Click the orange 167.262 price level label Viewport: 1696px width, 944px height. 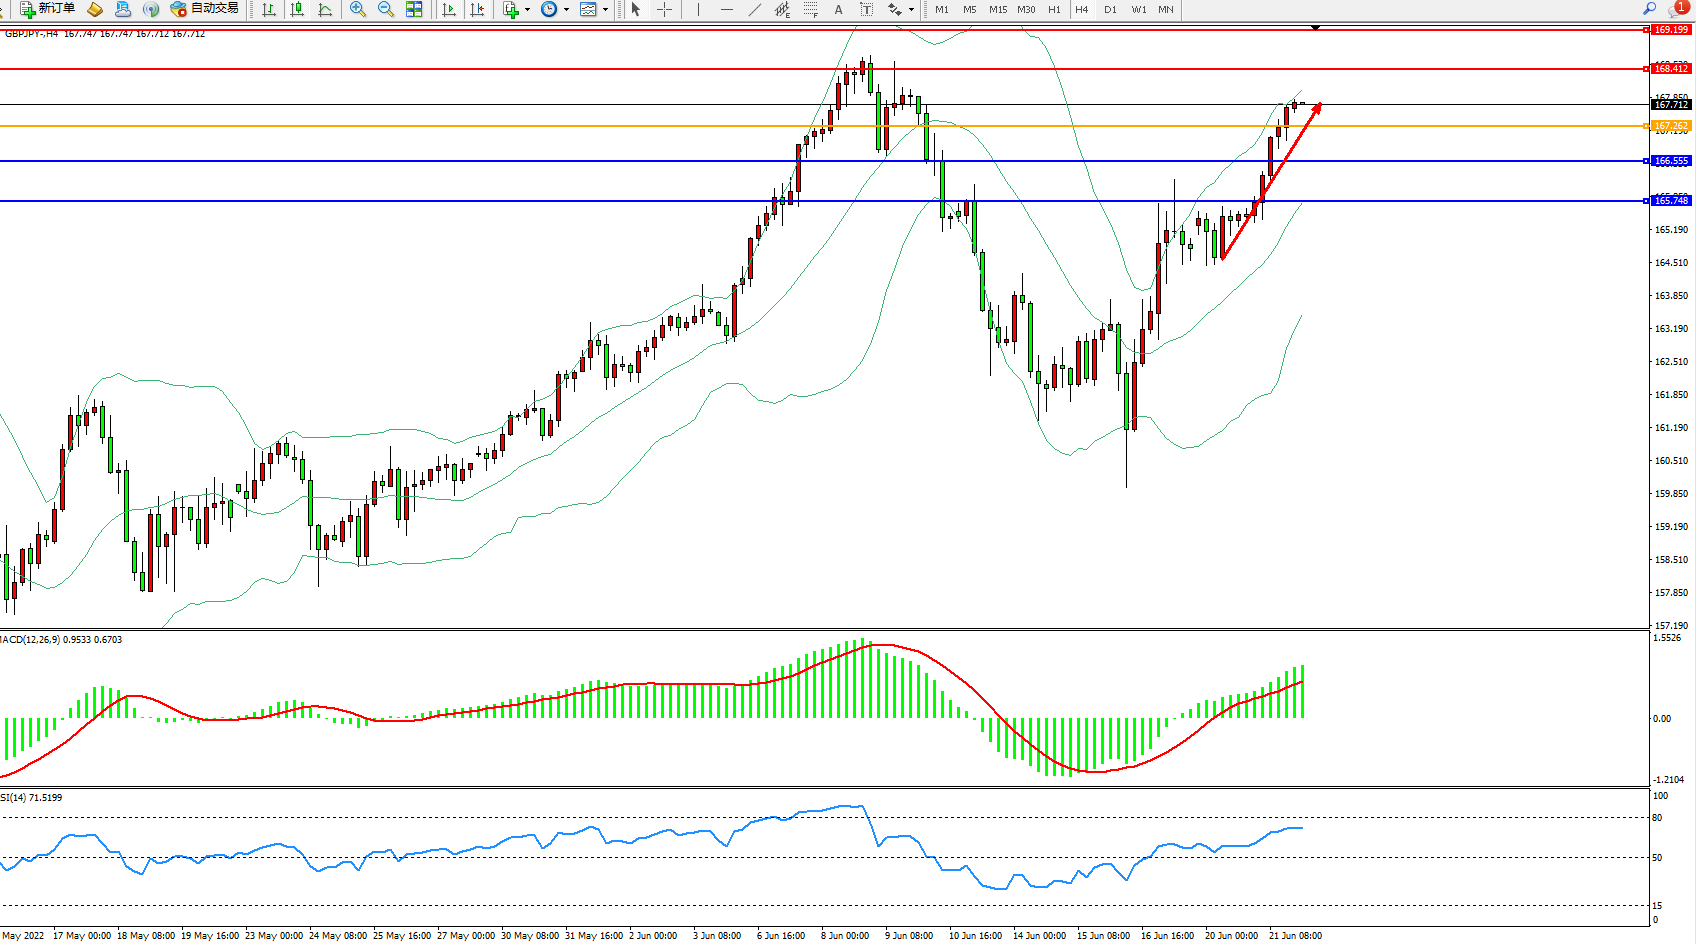click(x=1669, y=126)
